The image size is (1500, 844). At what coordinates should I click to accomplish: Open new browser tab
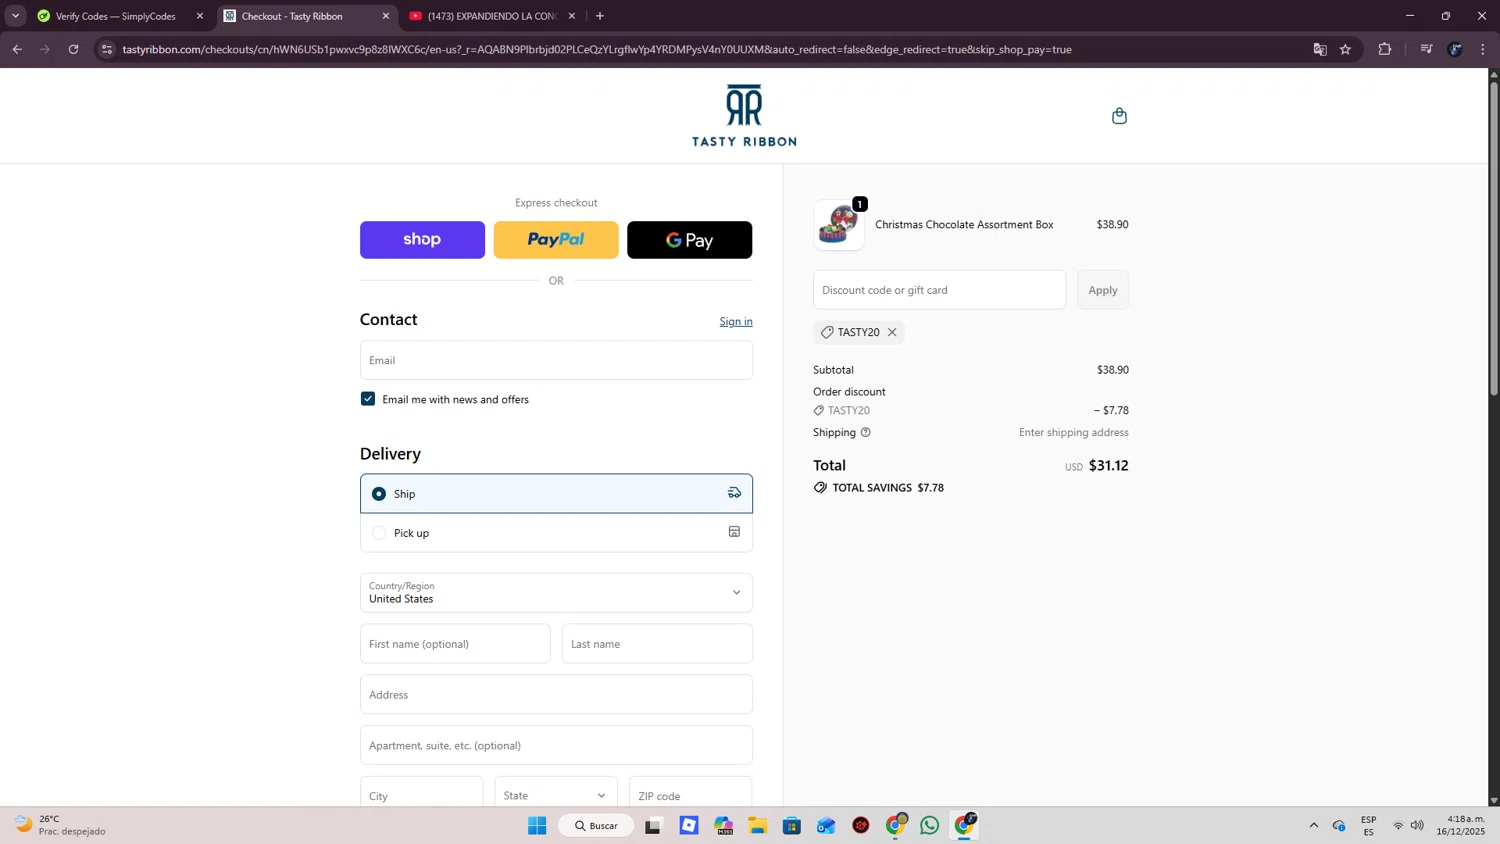coord(600,16)
